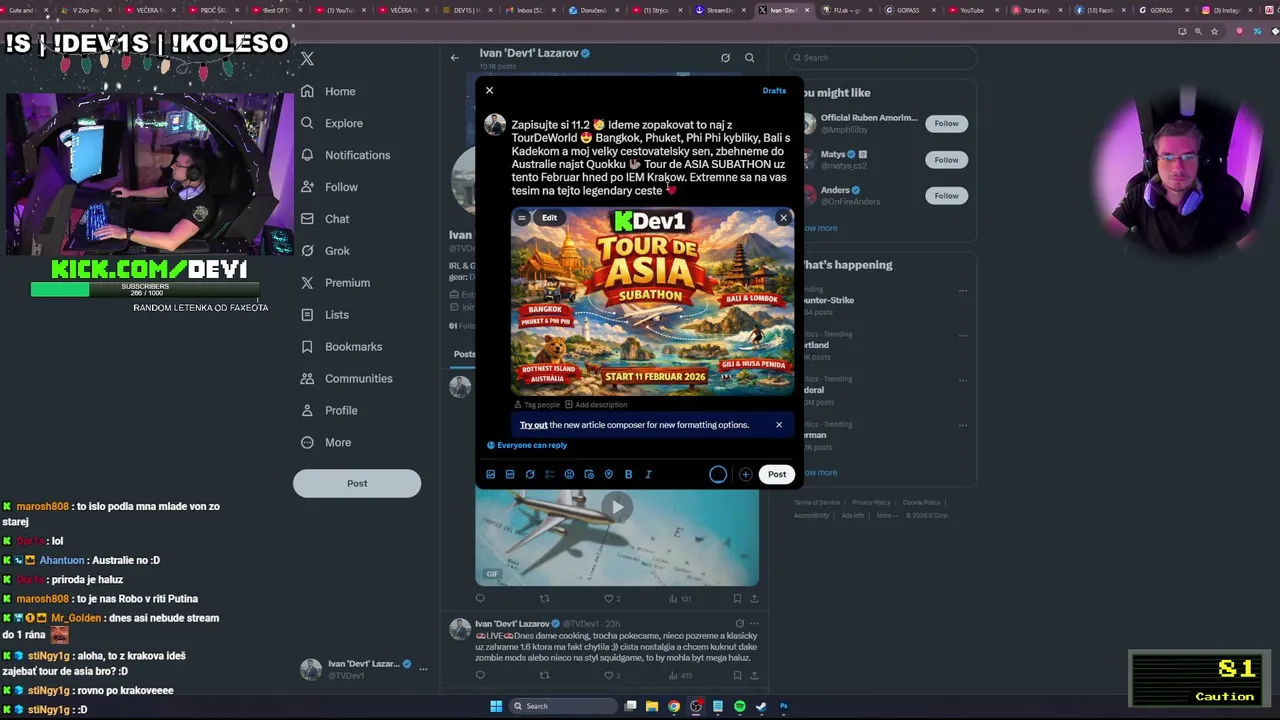Open the emoji picker in the composer
This screenshot has height=720, width=1280.
[x=569, y=475]
